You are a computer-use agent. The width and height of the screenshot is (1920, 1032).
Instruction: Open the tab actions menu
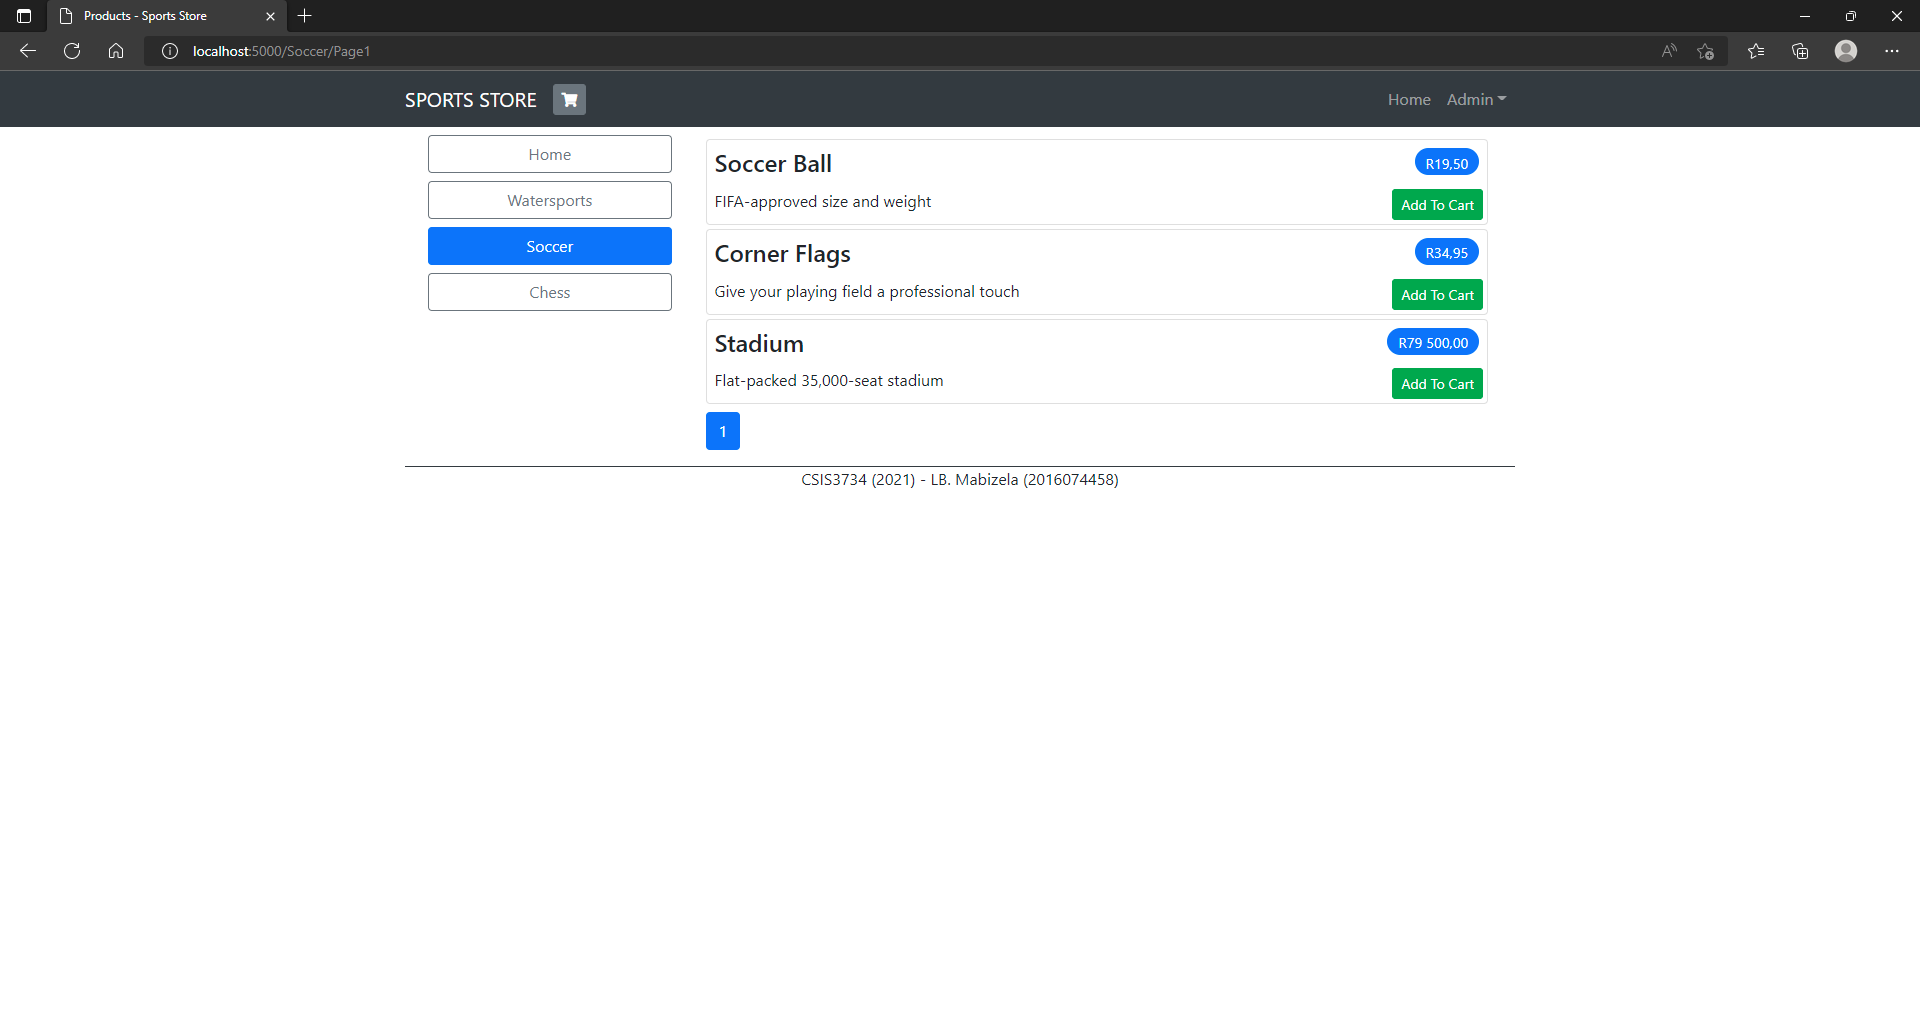coord(22,16)
